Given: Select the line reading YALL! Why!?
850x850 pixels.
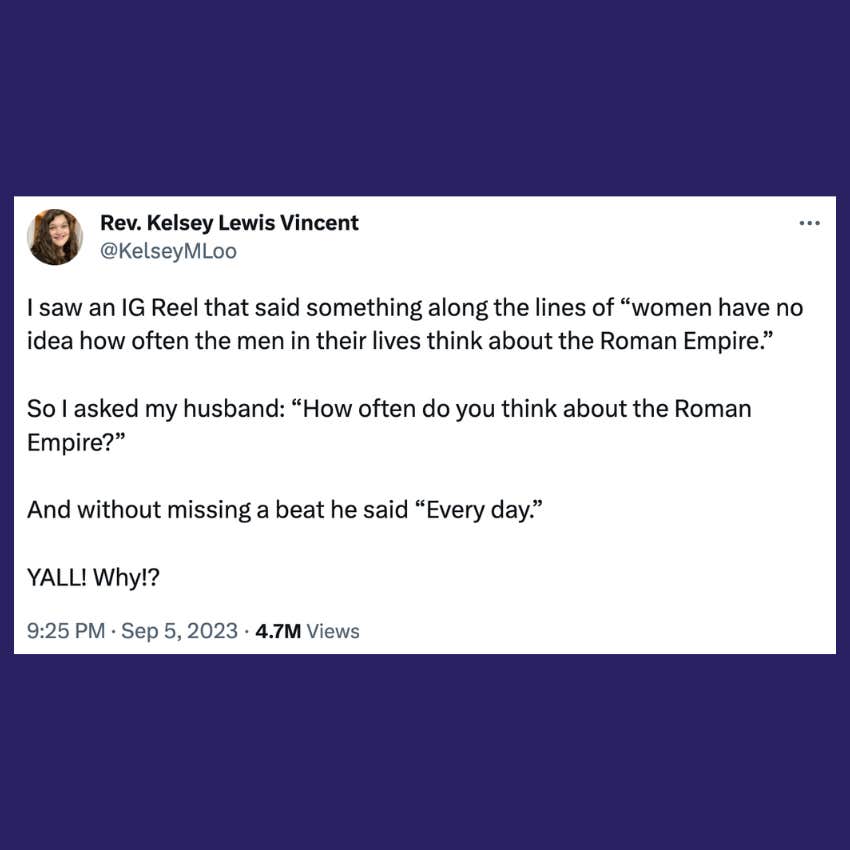Looking at the screenshot, I should pyautogui.click(x=93, y=577).
